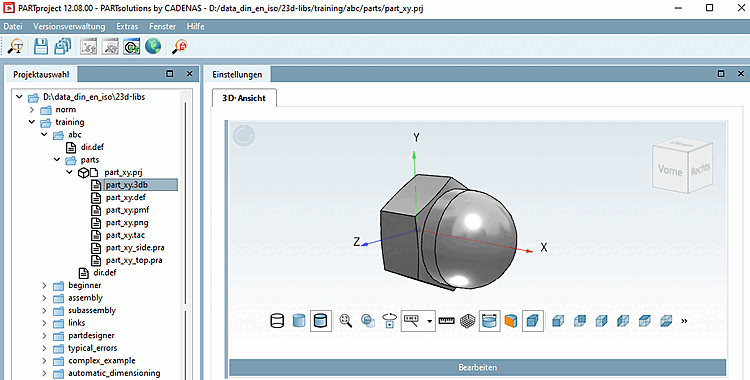Toggle shaded cylinder without edges mode
The height and width of the screenshot is (380, 750).
pyautogui.click(x=299, y=321)
